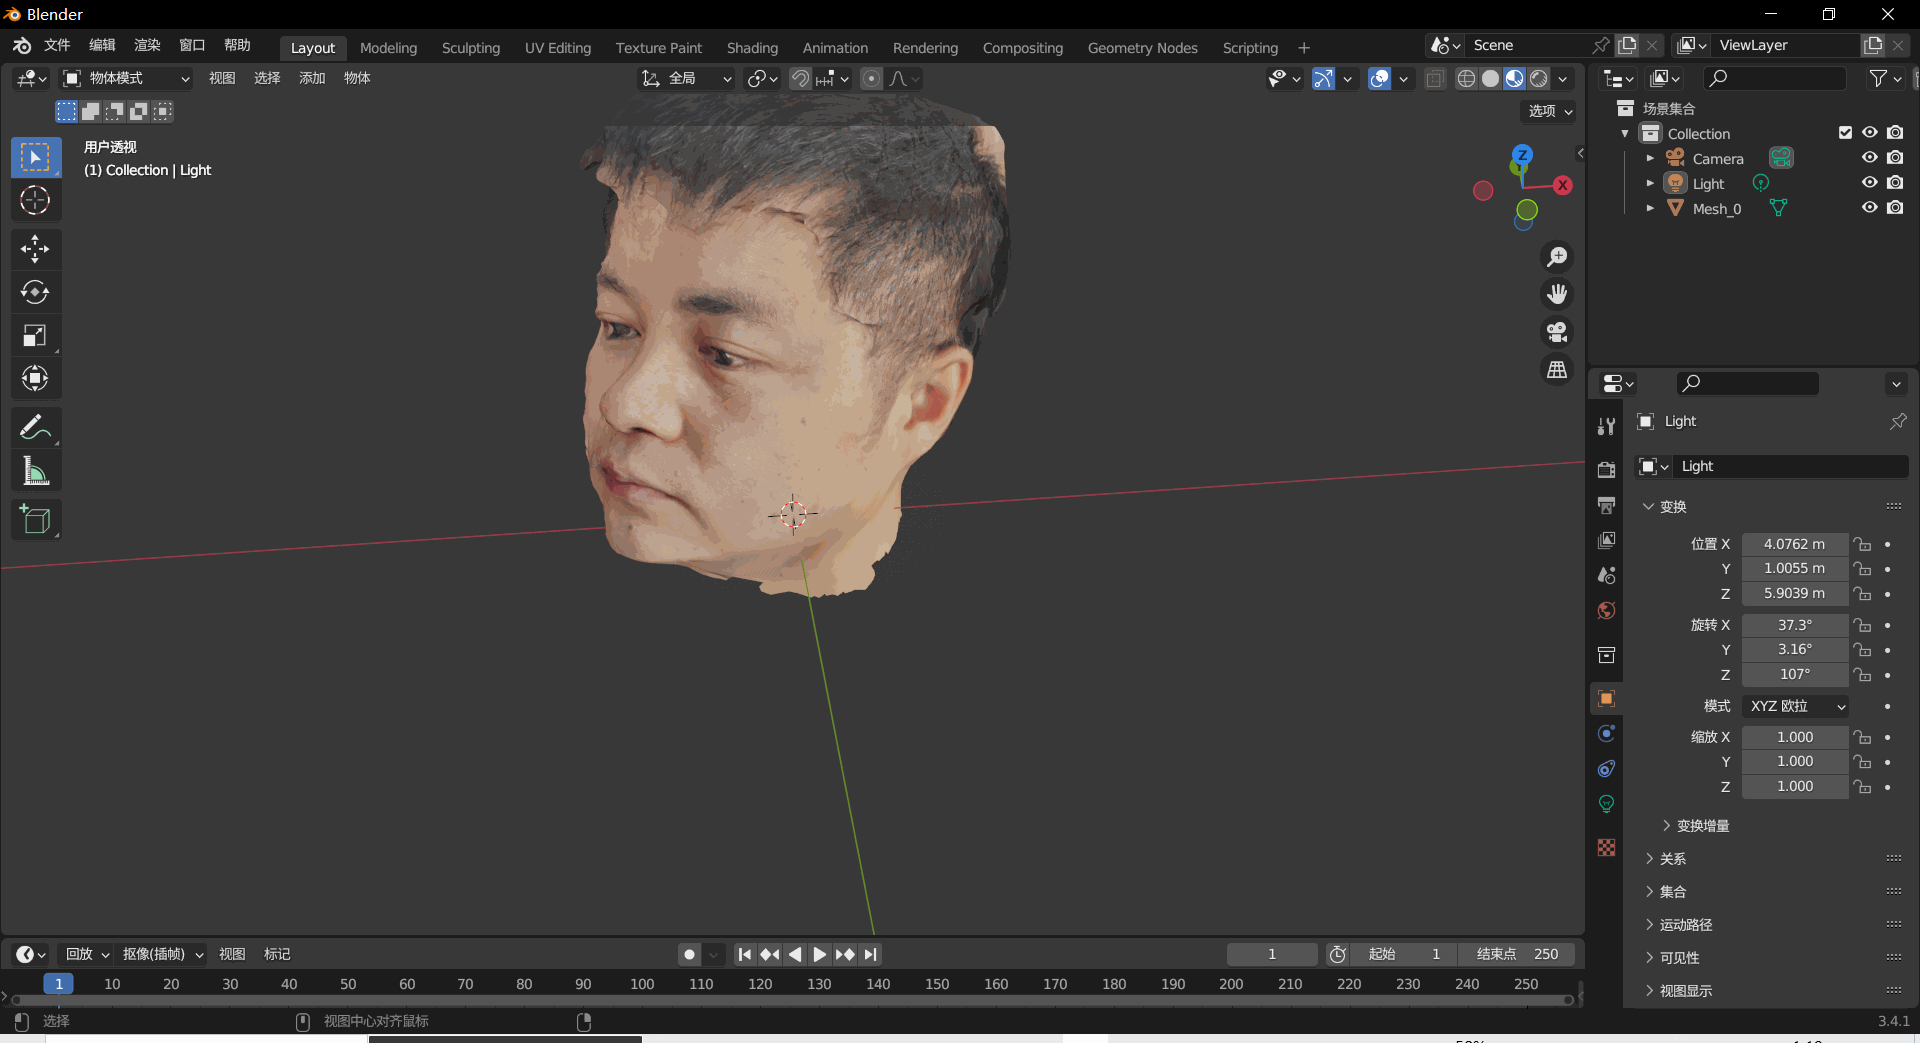Select the Measure tool

point(36,471)
